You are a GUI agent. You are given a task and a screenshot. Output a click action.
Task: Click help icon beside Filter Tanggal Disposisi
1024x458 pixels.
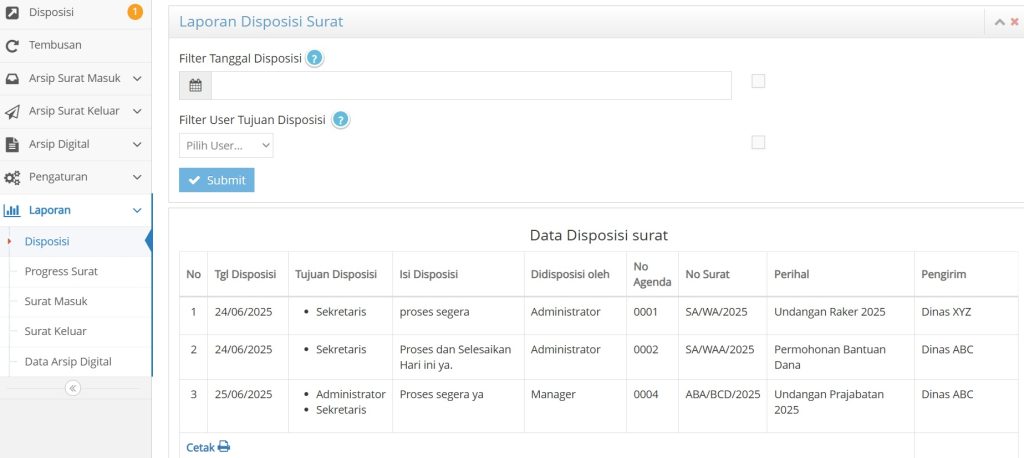315,59
